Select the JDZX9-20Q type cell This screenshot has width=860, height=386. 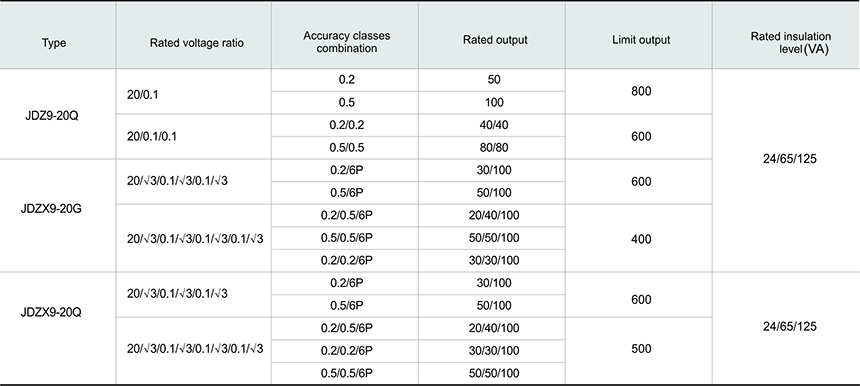51,313
